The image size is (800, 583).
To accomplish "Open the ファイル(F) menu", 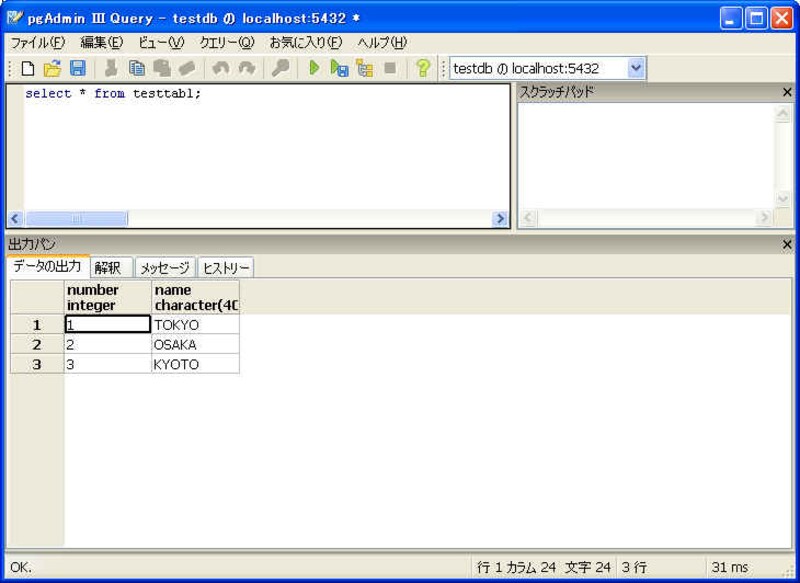I will (x=37, y=43).
